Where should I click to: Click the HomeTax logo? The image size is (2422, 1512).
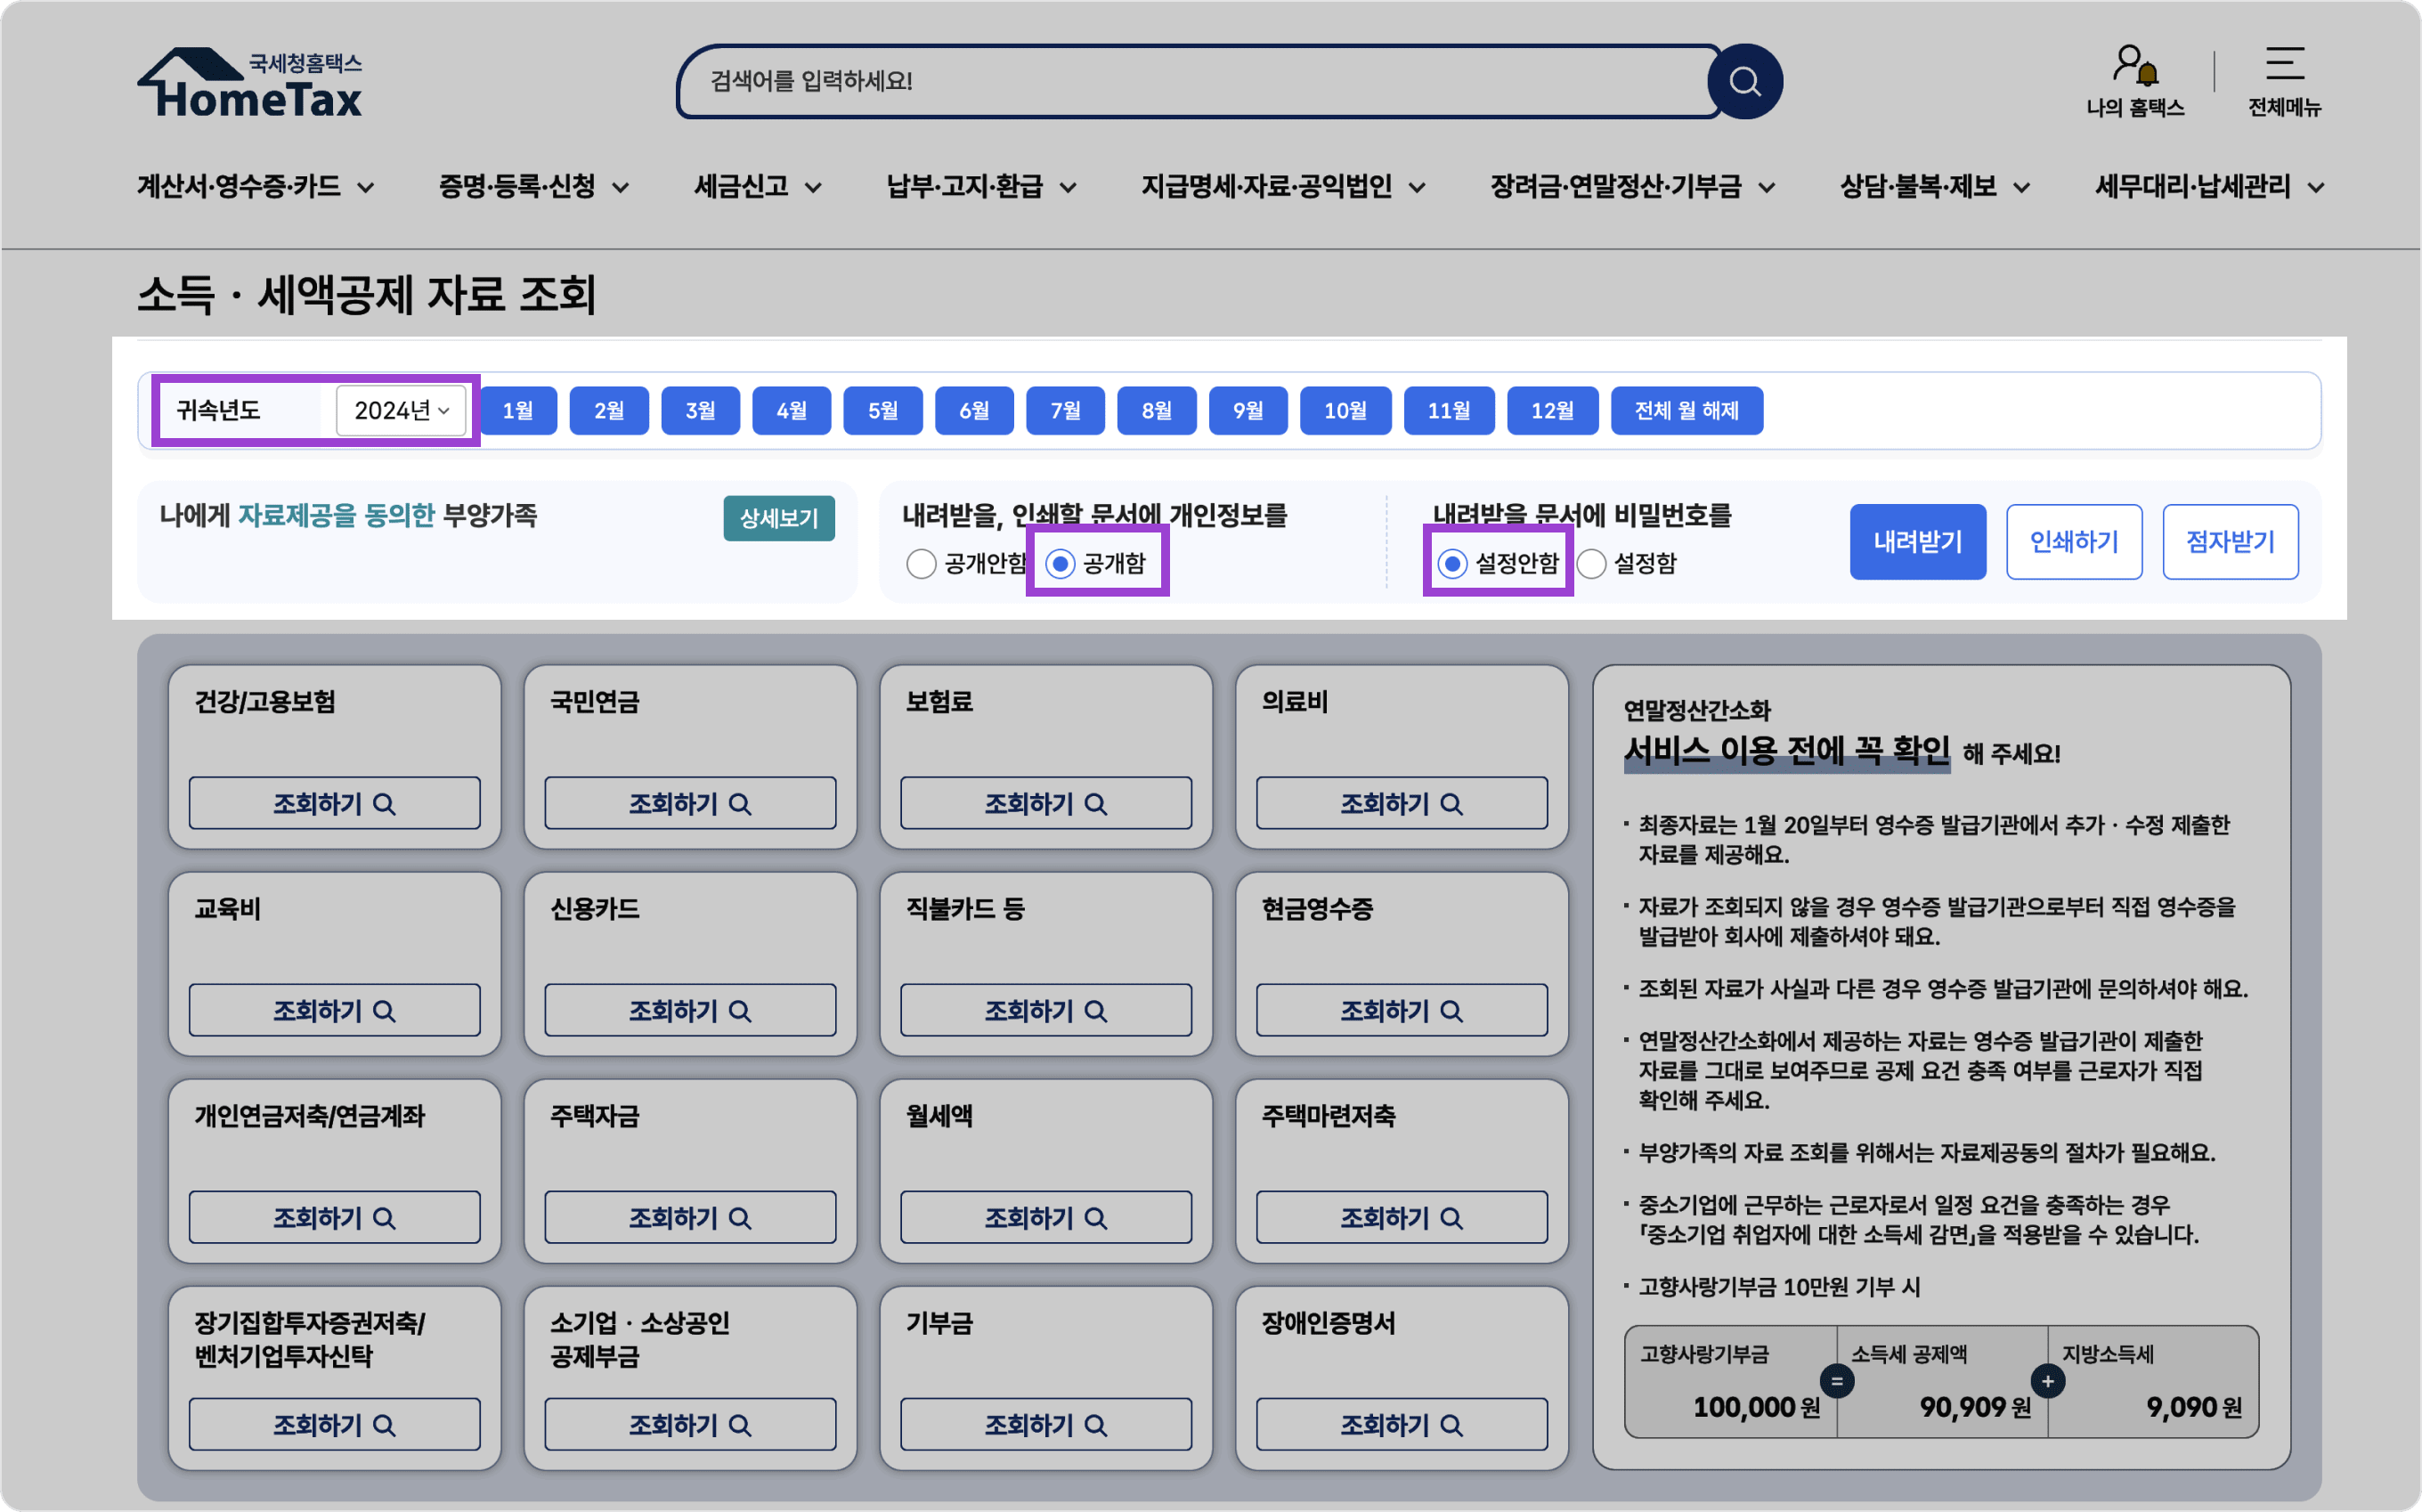[x=250, y=84]
